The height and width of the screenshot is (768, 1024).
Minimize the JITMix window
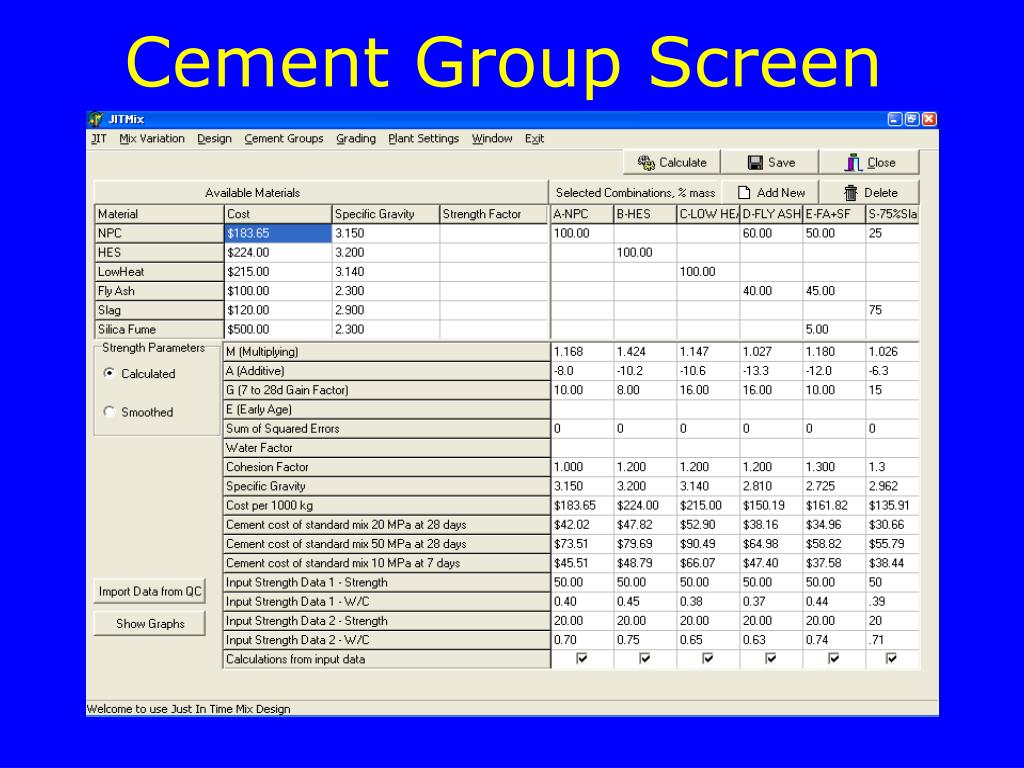point(895,119)
